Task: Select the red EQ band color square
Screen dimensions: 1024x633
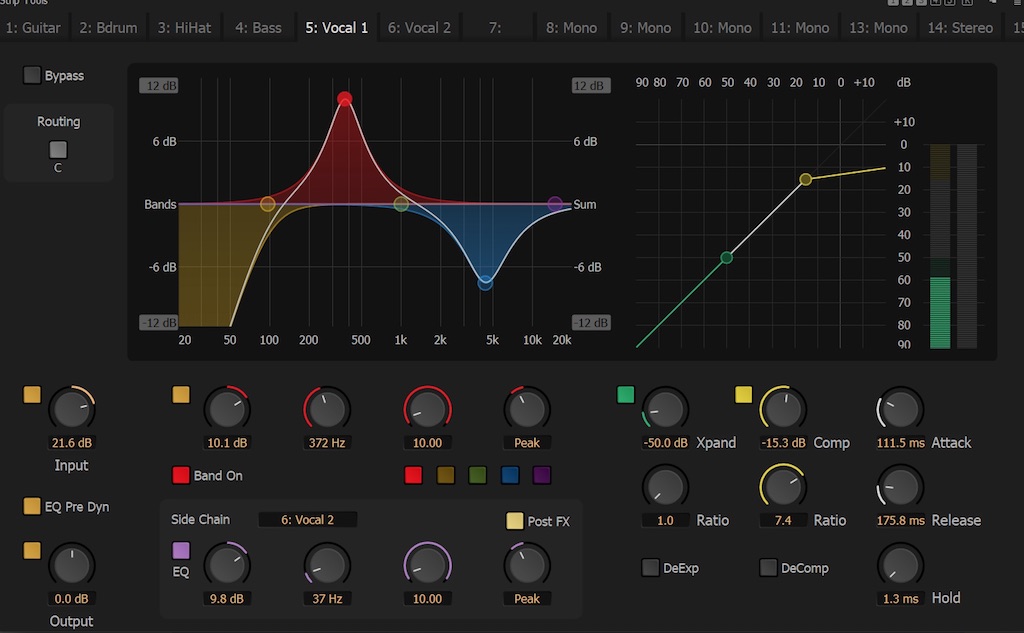Action: pos(414,475)
